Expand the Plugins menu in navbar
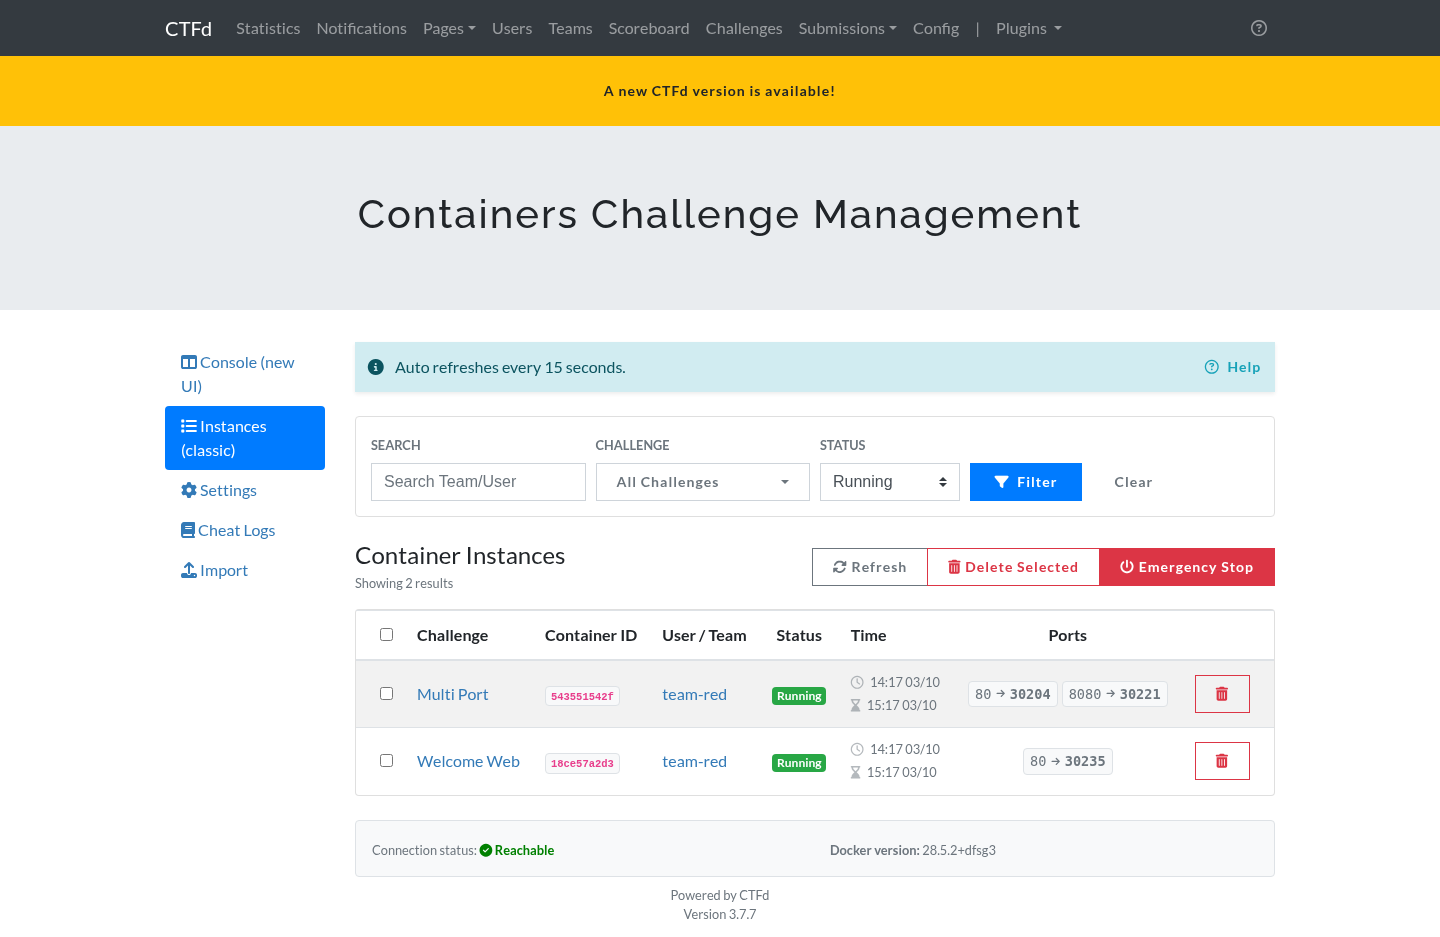This screenshot has height=937, width=1440. coord(1029,28)
